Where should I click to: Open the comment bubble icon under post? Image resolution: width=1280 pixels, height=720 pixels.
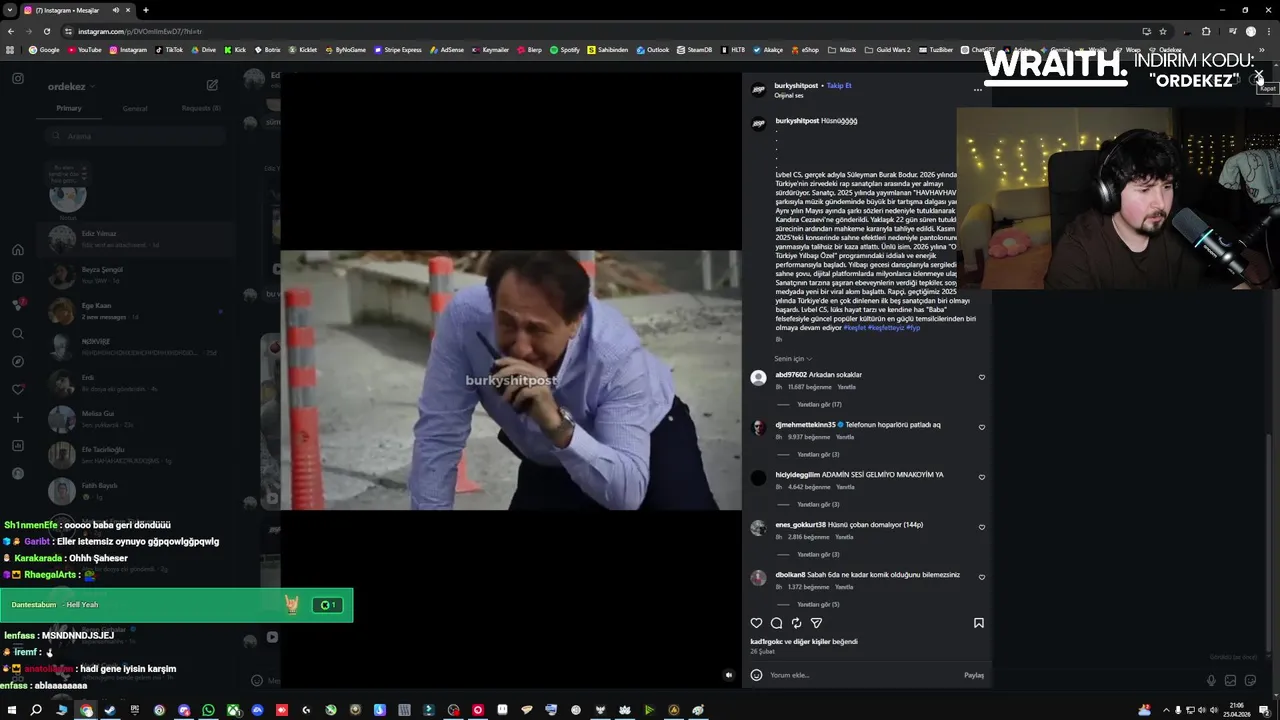tap(776, 623)
